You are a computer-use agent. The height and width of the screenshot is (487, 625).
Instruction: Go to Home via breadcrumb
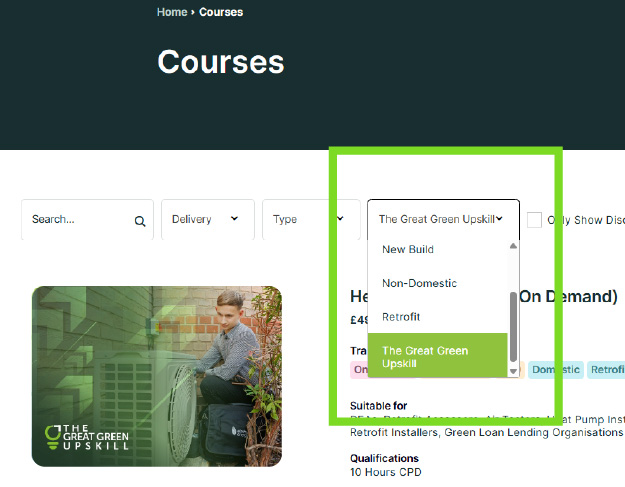(172, 12)
